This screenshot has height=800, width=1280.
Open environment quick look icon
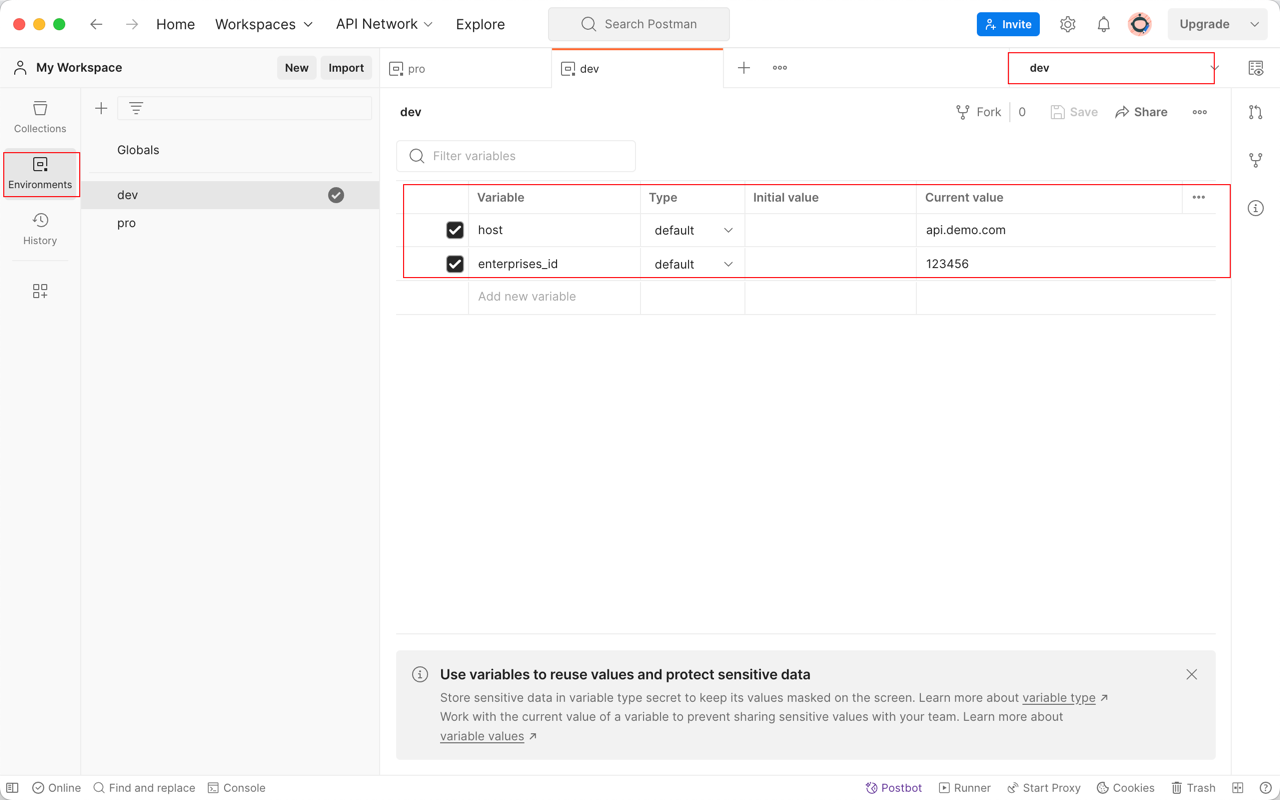[x=1256, y=68]
